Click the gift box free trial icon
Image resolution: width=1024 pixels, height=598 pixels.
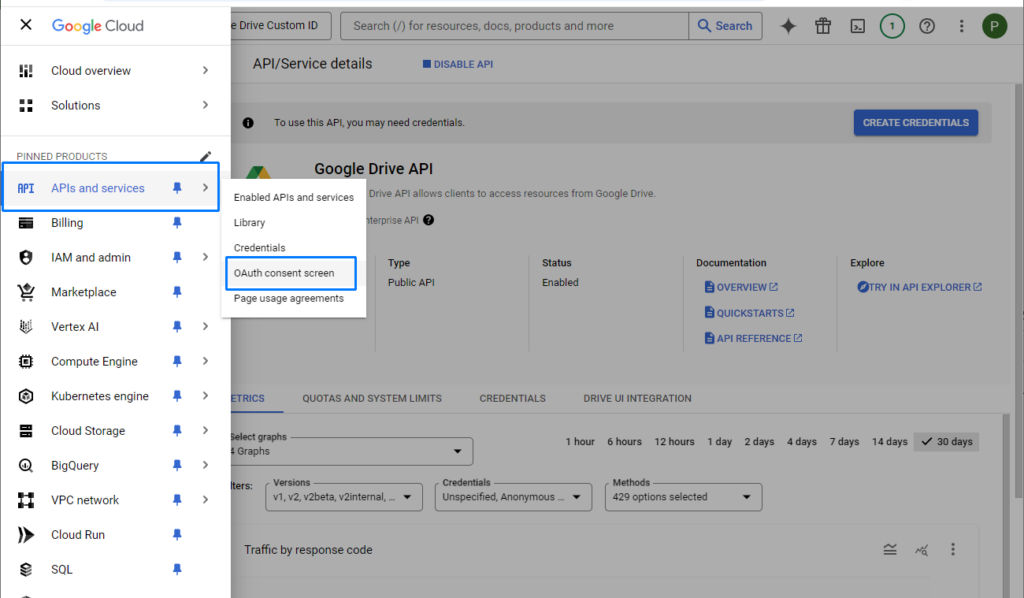[823, 26]
